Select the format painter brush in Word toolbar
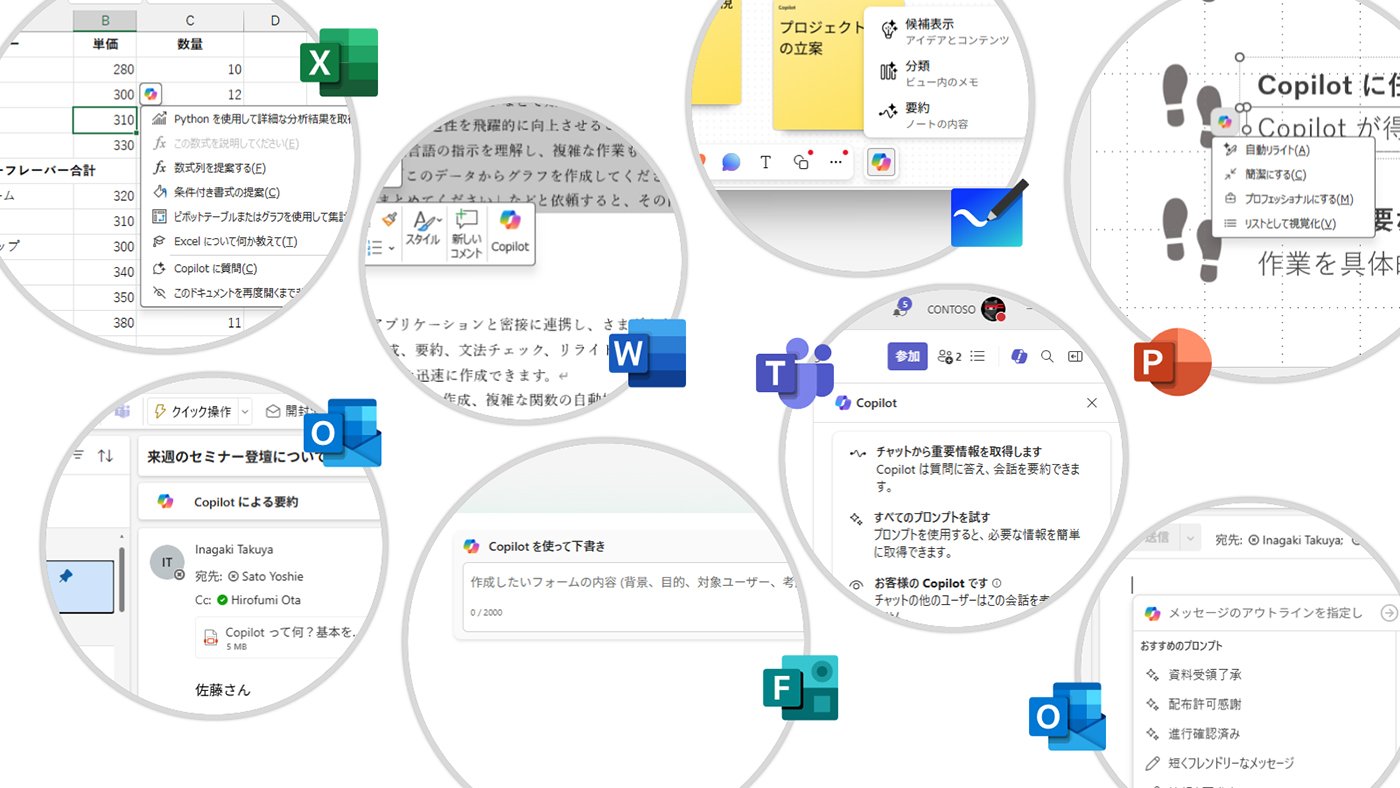Image resolution: width=1400 pixels, height=788 pixels. tap(389, 218)
